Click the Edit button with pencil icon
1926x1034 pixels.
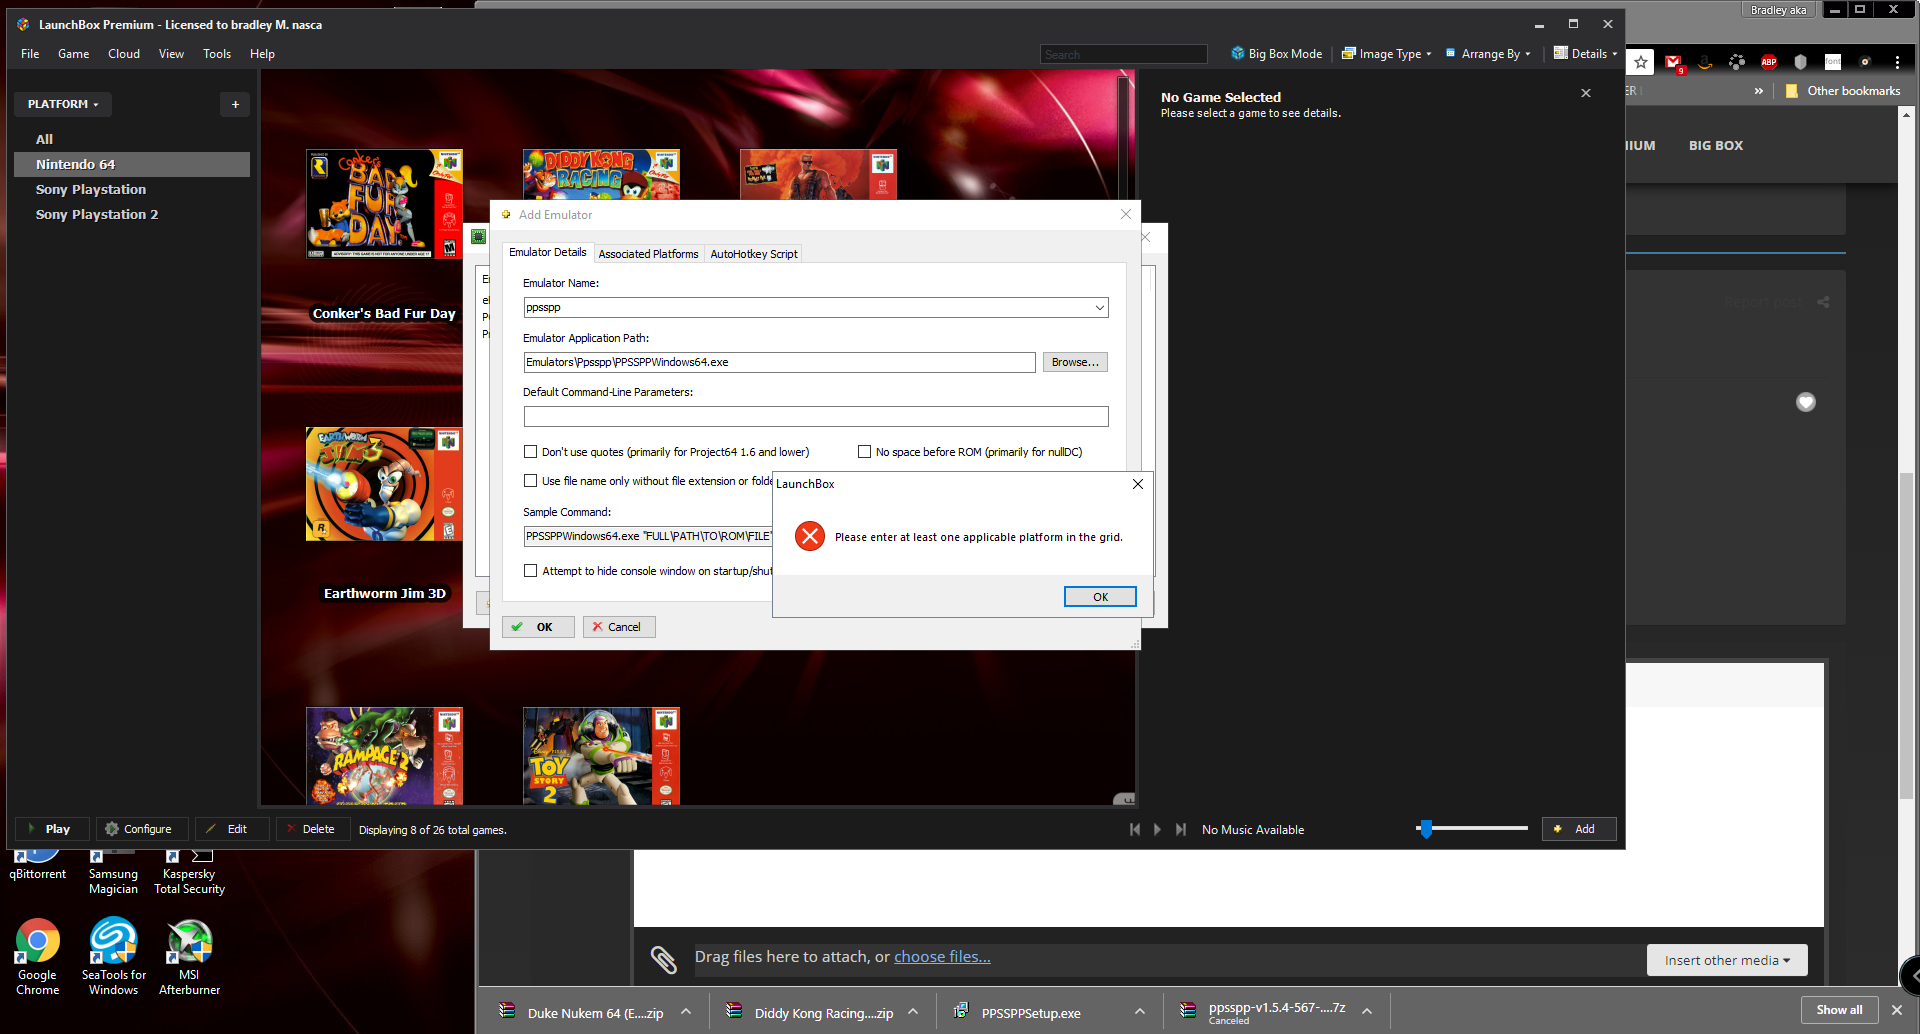click(x=233, y=830)
